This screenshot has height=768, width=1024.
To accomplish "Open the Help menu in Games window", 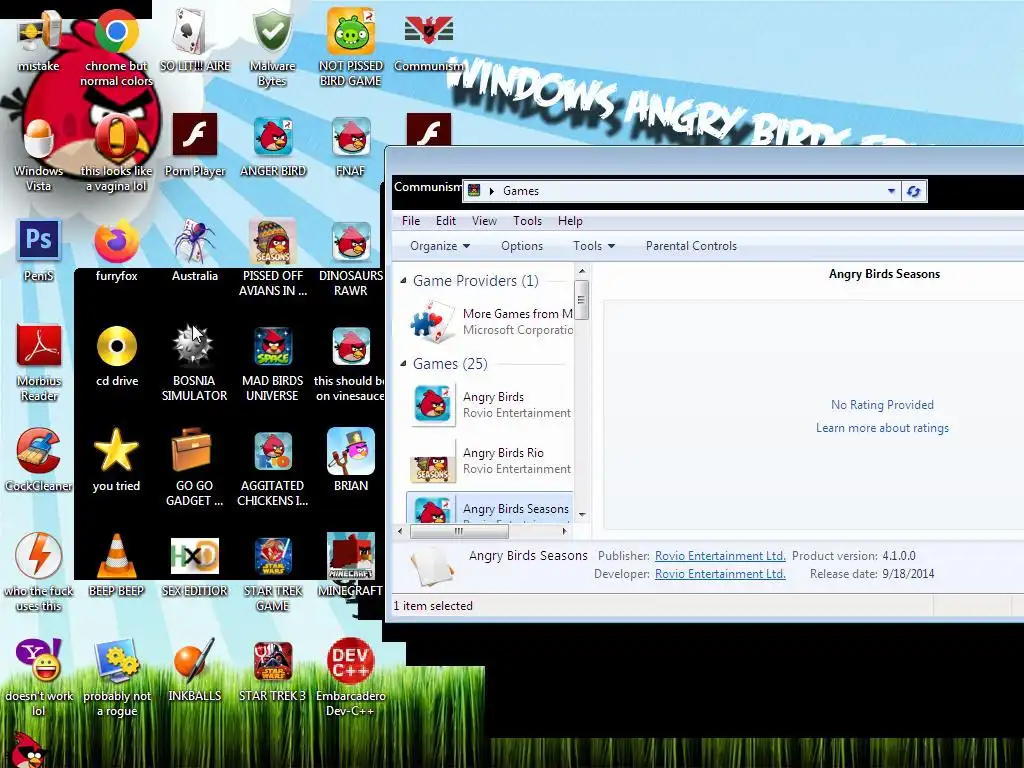I will (x=570, y=221).
